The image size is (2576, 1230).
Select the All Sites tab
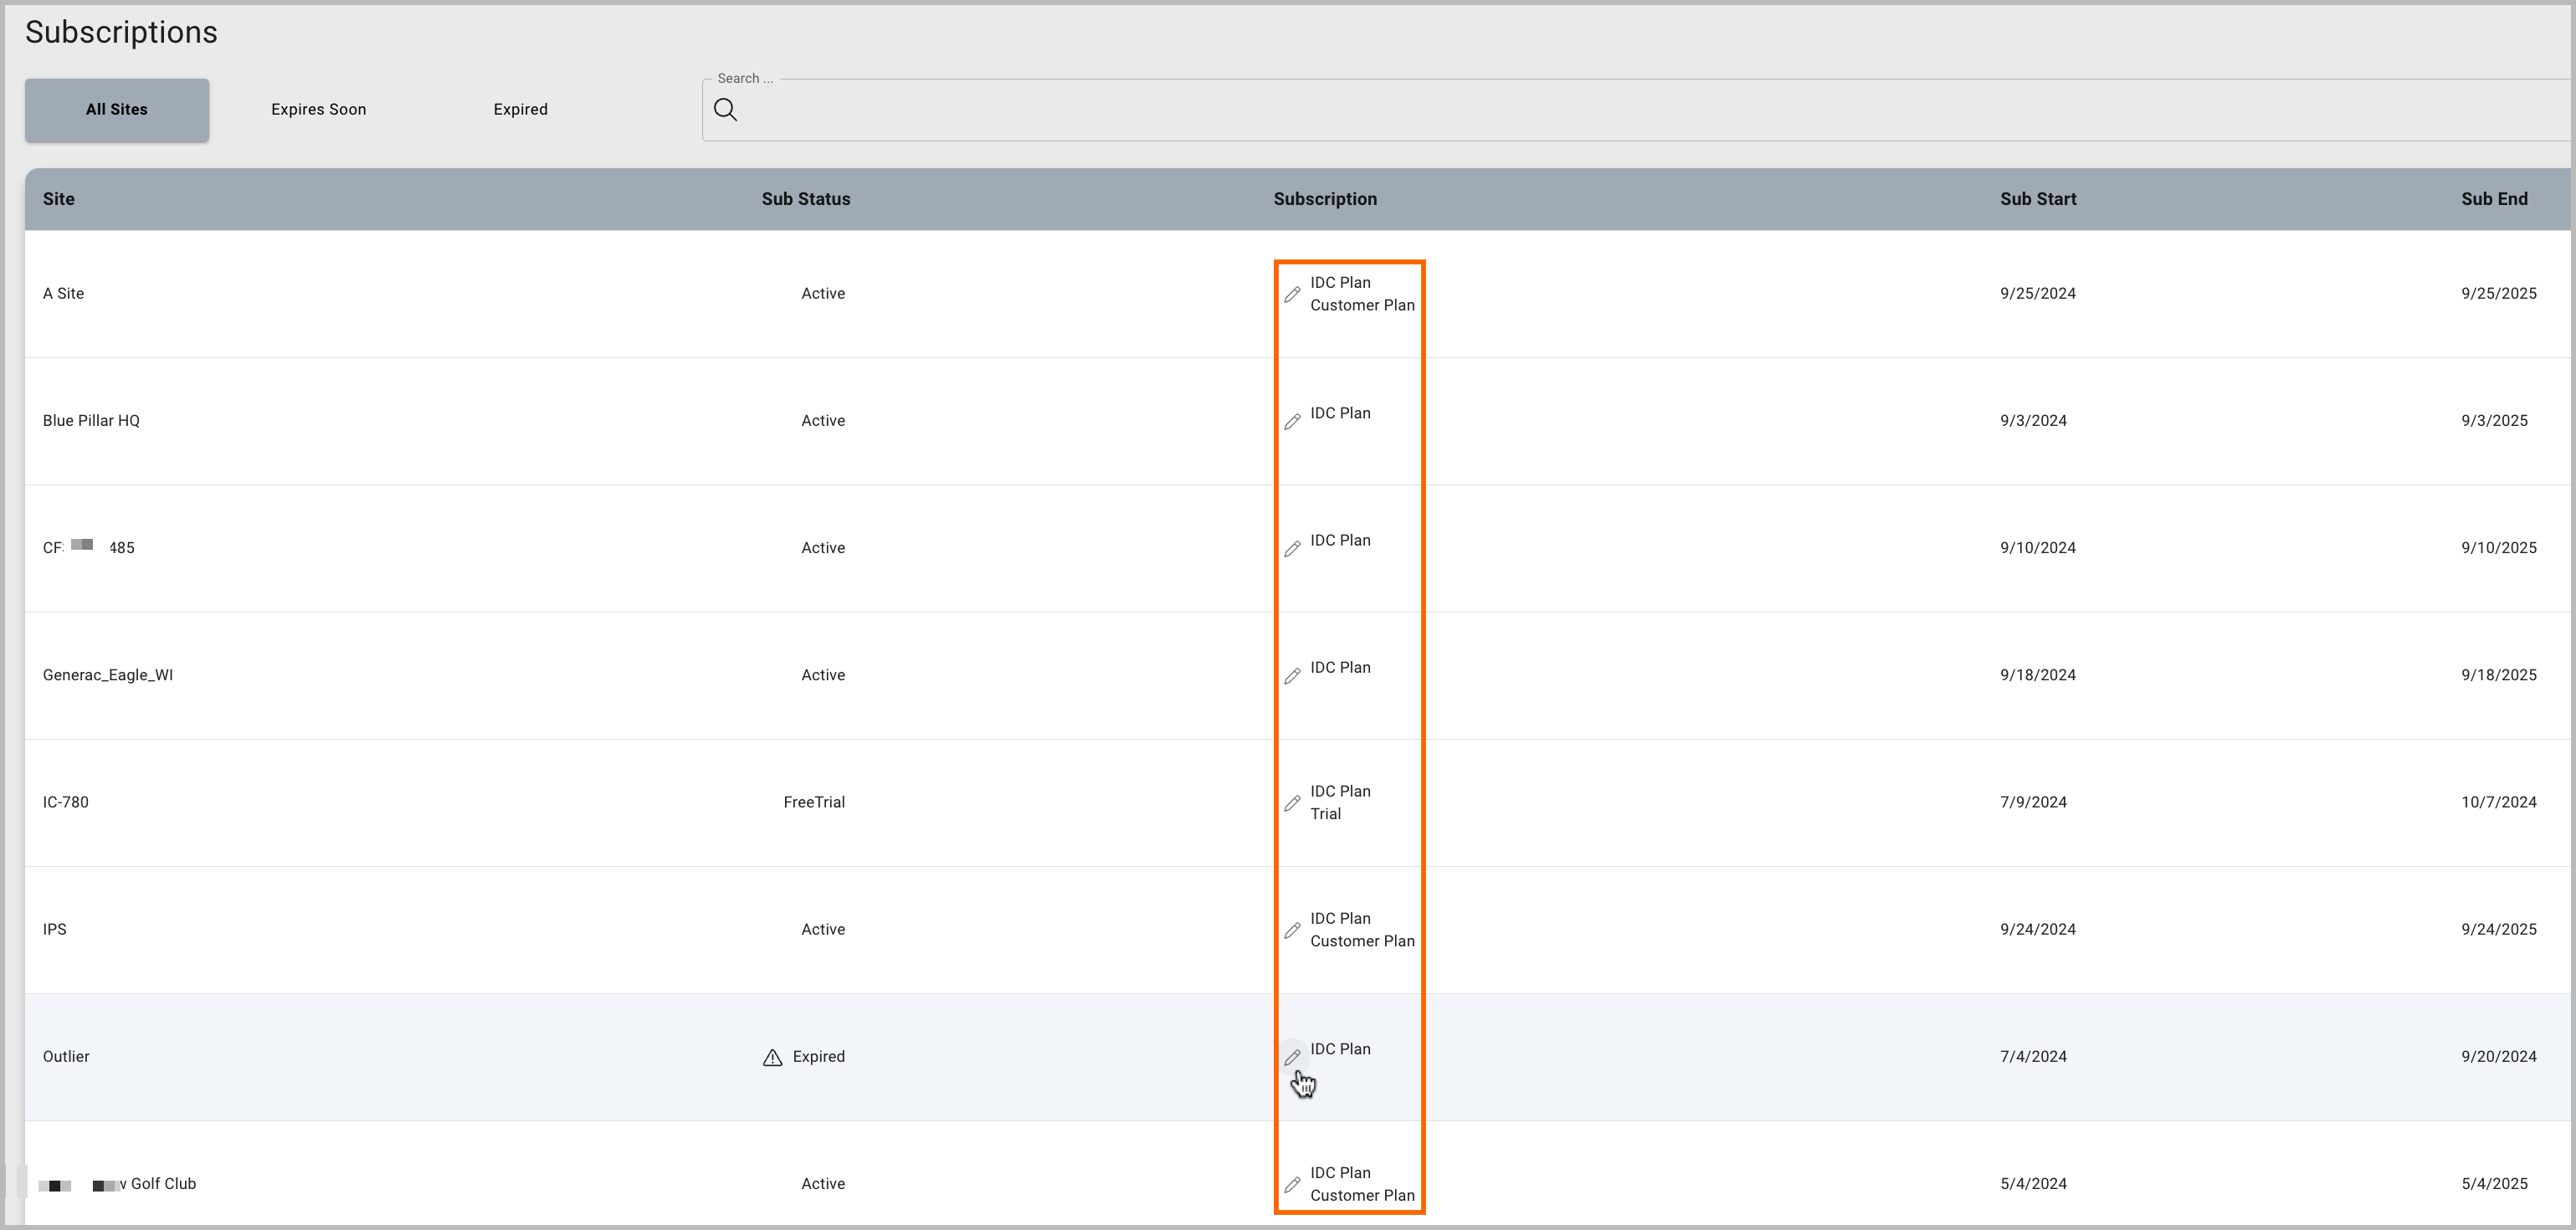pyautogui.click(x=117, y=110)
